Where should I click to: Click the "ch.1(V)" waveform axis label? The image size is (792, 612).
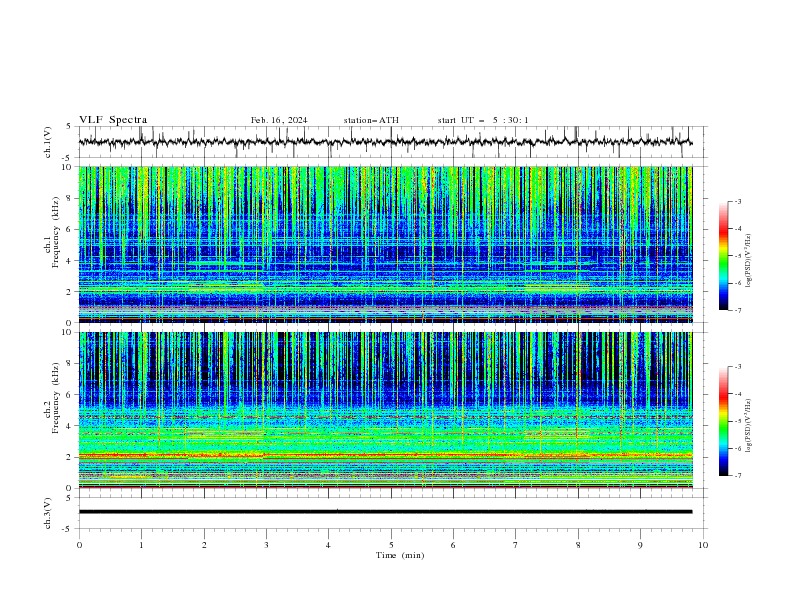[48, 142]
